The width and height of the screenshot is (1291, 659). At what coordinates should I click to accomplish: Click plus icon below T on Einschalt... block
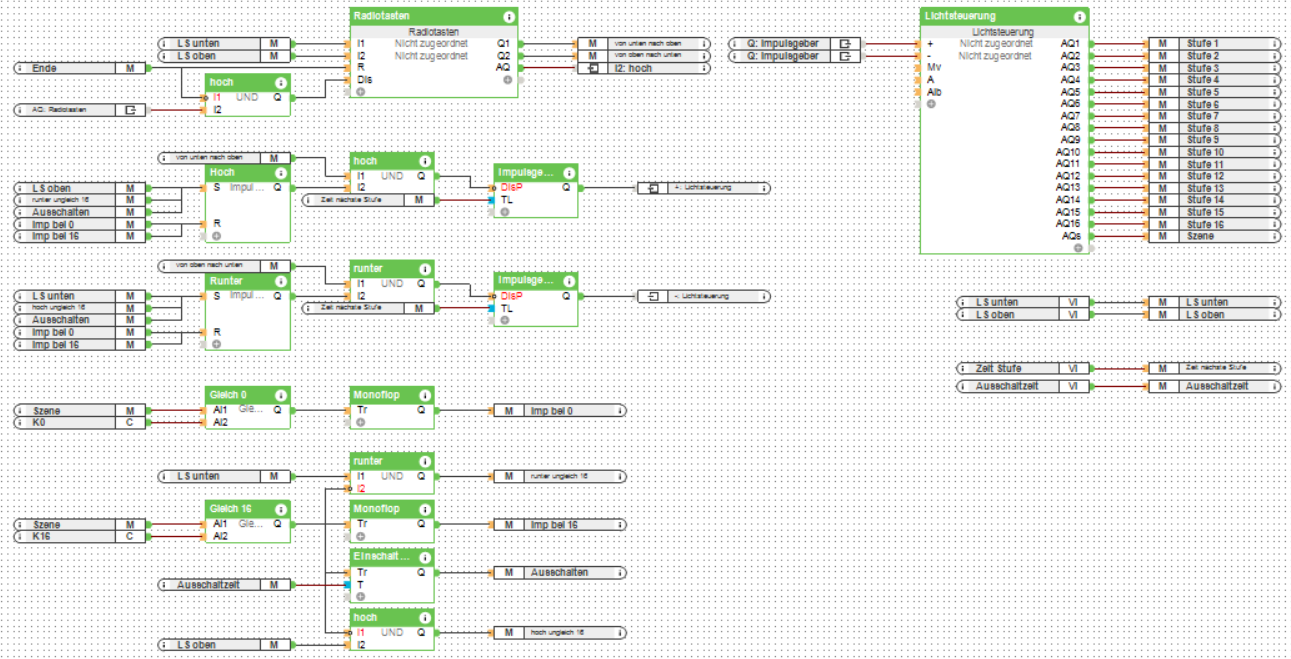click(x=361, y=596)
